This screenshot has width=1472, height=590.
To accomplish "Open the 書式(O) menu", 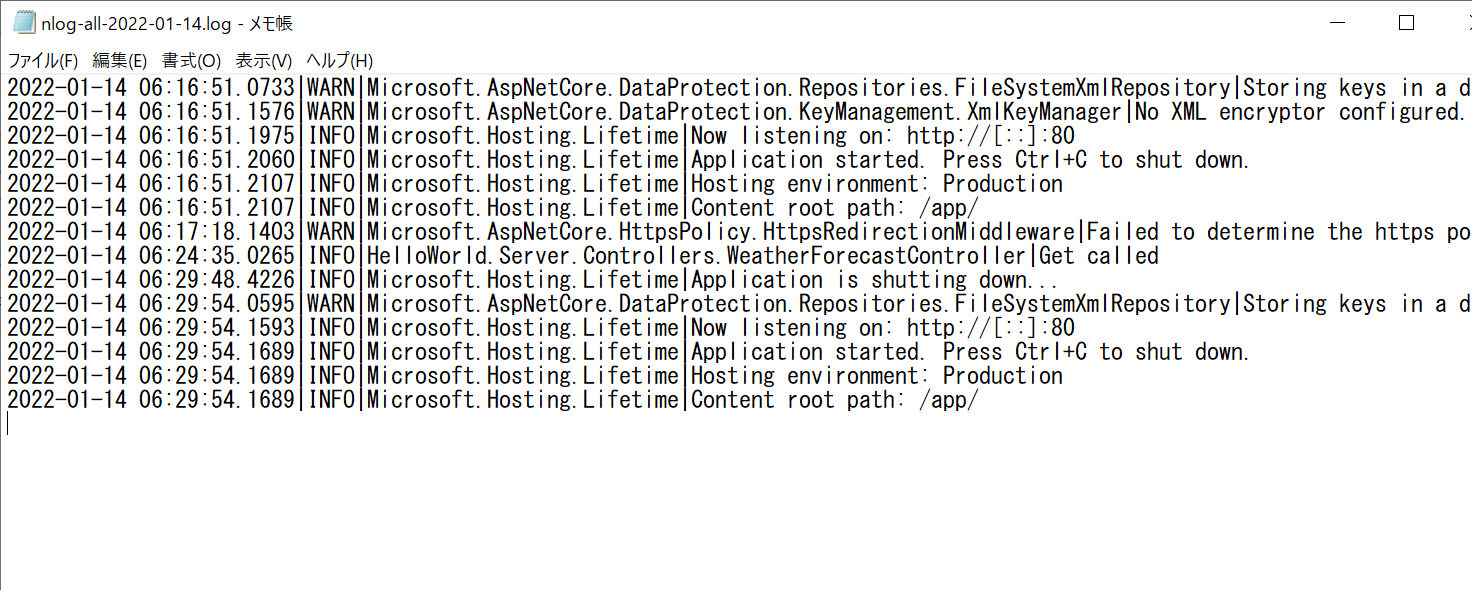I will (192, 60).
